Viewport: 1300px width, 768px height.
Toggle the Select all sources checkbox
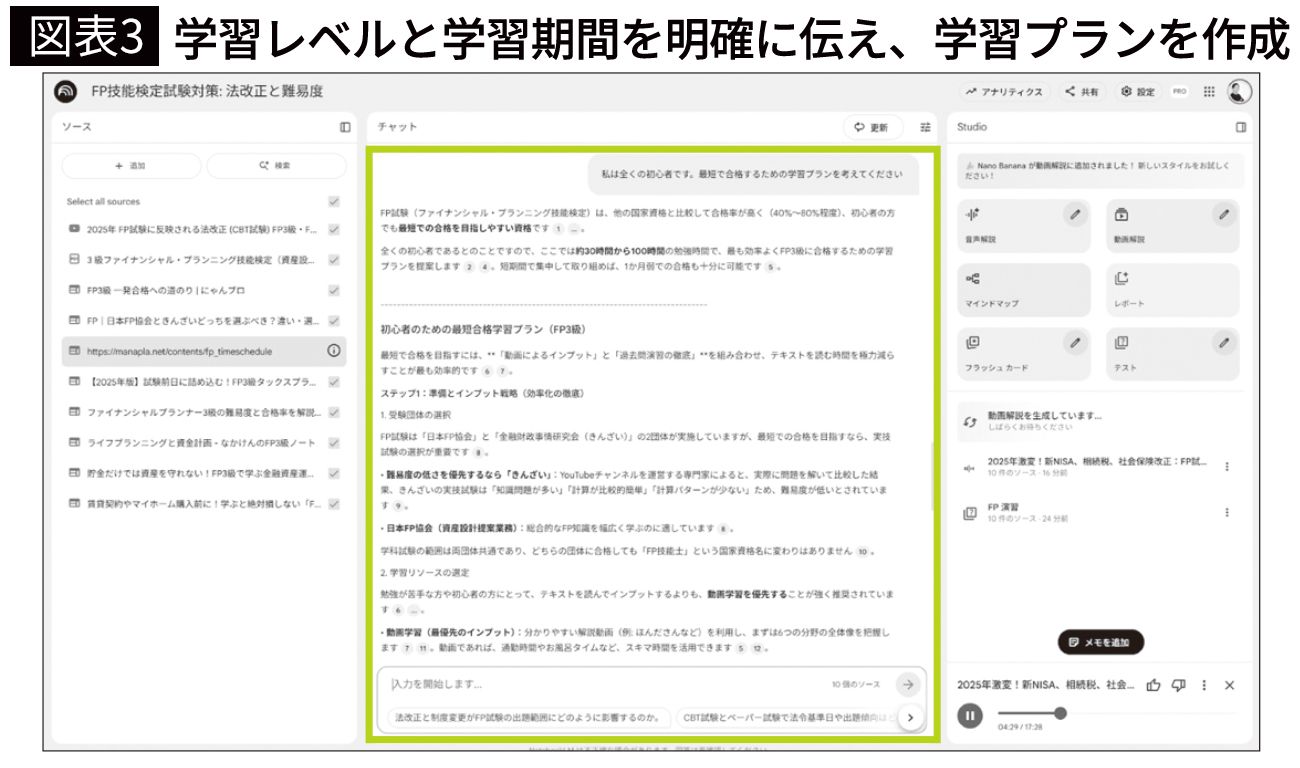pos(334,201)
